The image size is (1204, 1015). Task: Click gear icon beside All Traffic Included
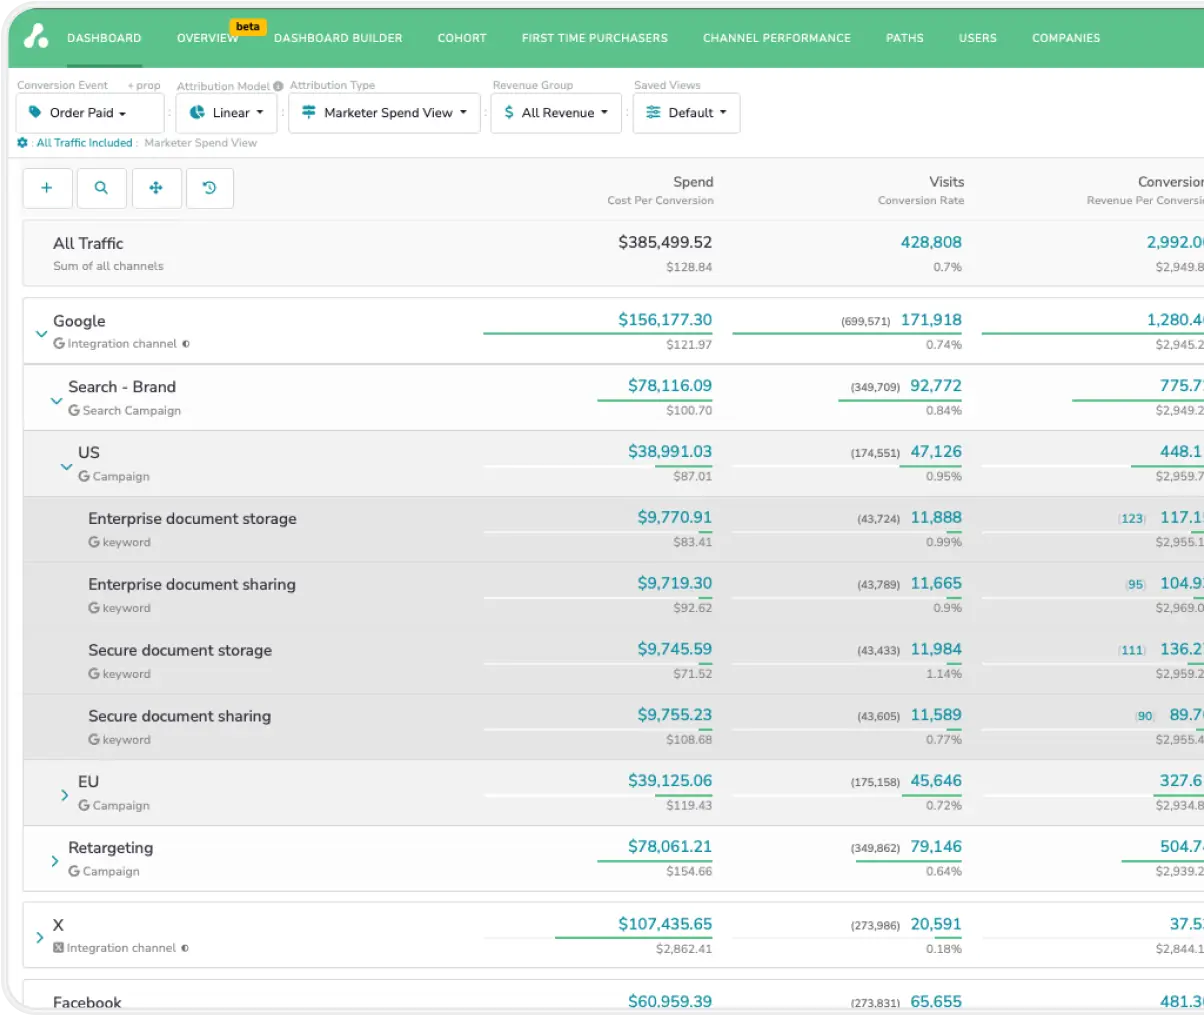tap(23, 143)
